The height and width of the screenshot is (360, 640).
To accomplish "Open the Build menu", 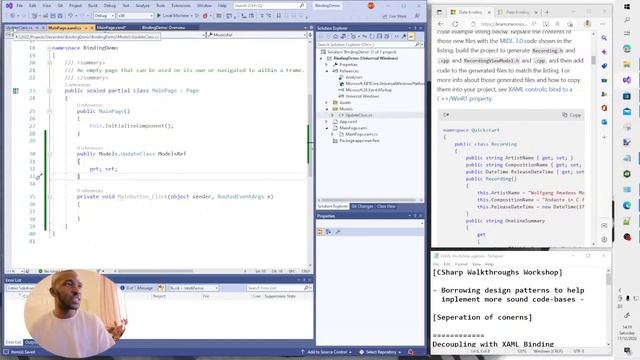I will coord(93,6).
